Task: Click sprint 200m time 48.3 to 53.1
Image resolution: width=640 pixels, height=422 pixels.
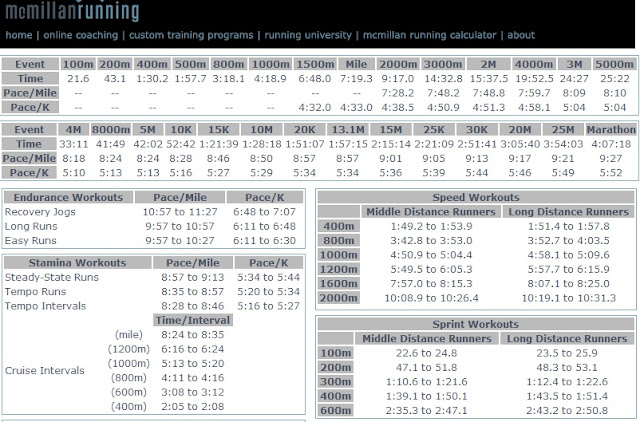Action: [x=567, y=367]
